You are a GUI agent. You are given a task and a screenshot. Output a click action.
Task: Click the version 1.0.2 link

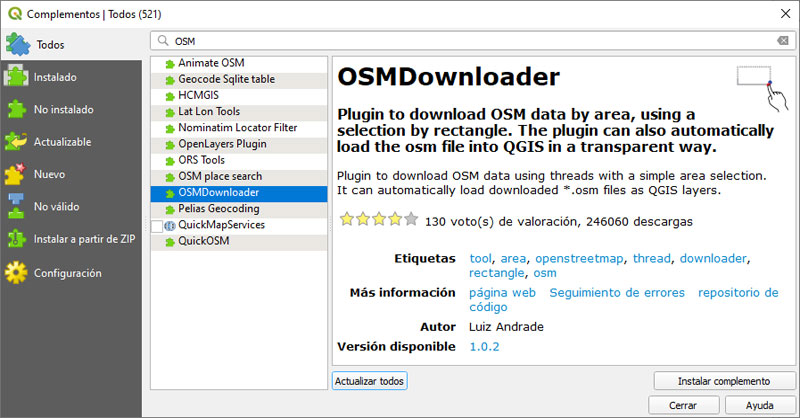tap(484, 347)
